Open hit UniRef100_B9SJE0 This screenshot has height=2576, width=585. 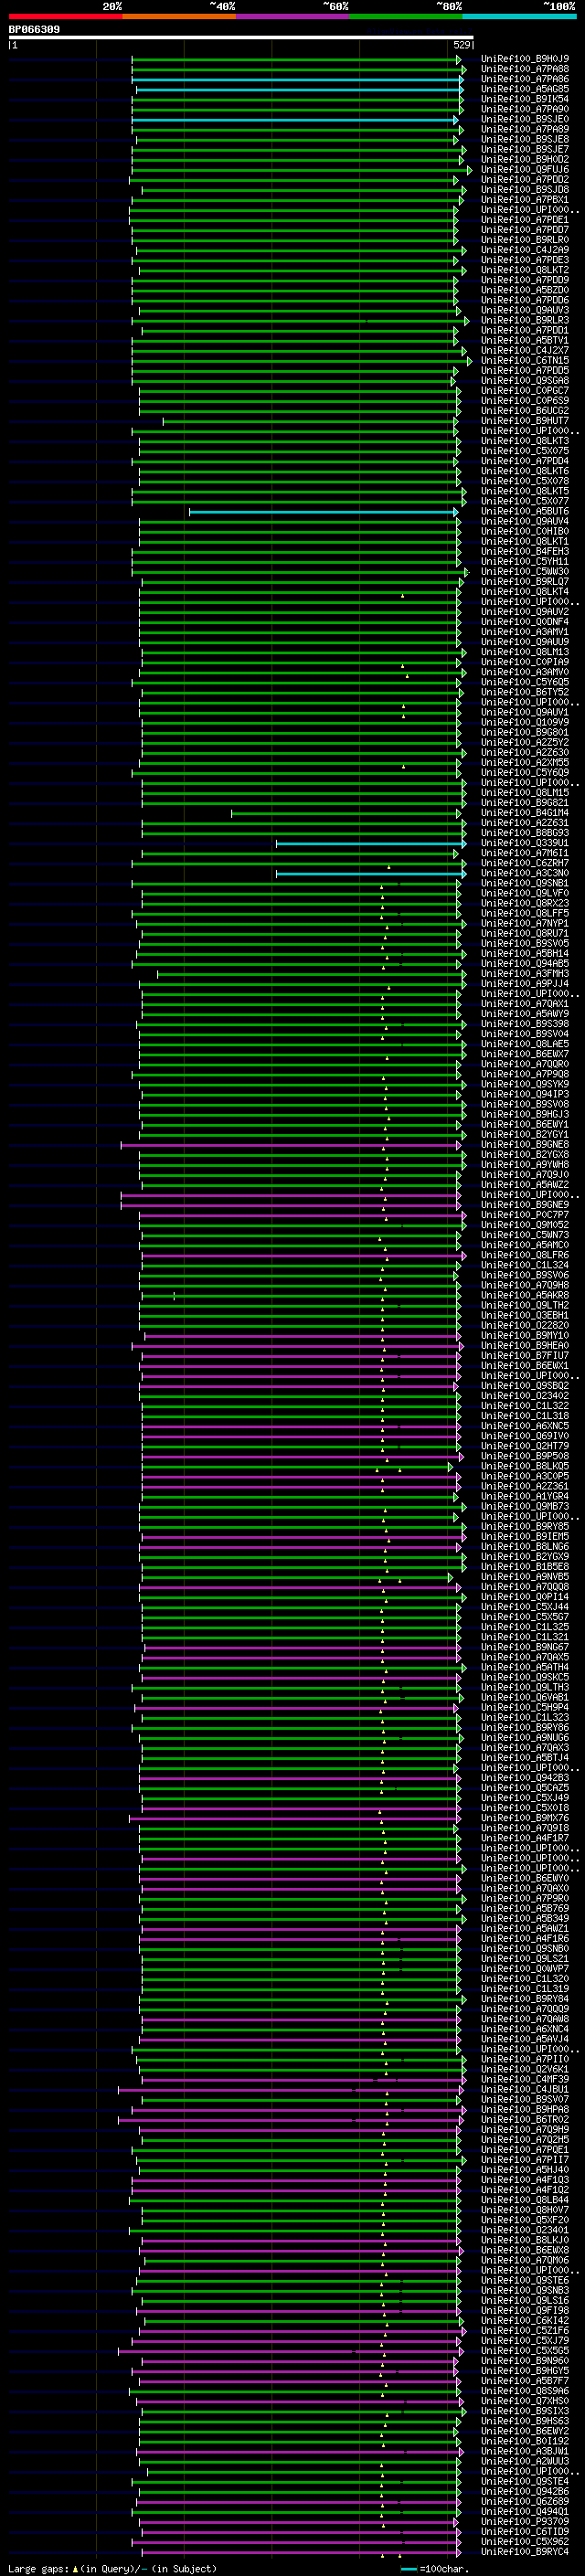(525, 119)
